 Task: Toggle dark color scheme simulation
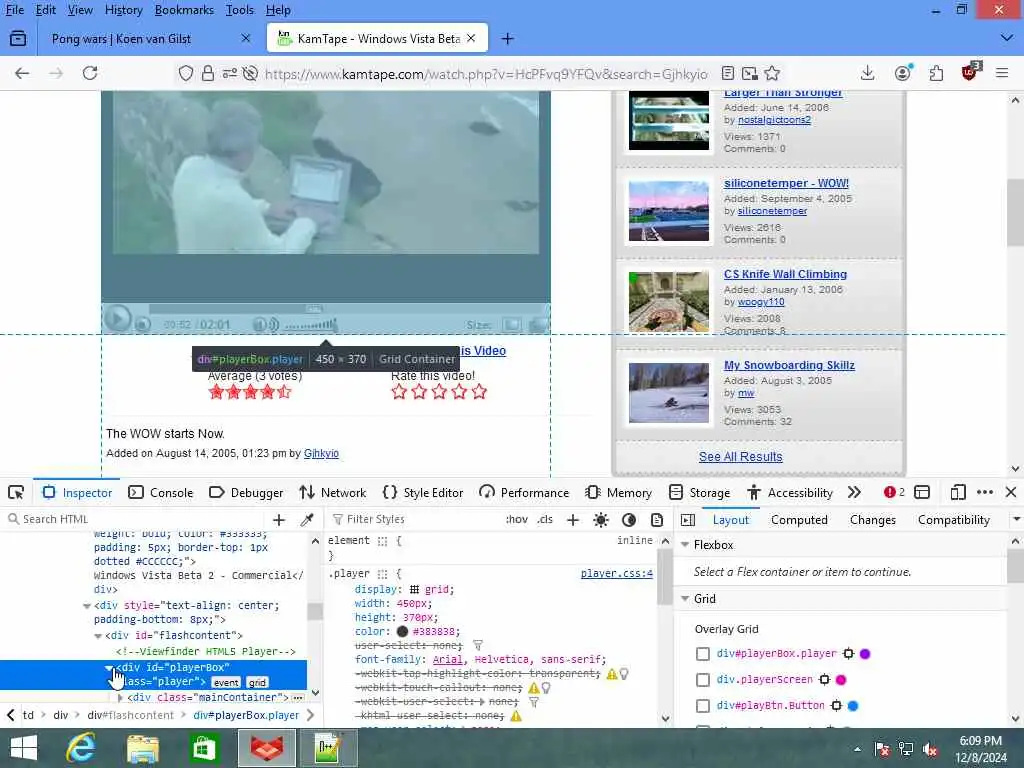click(629, 520)
